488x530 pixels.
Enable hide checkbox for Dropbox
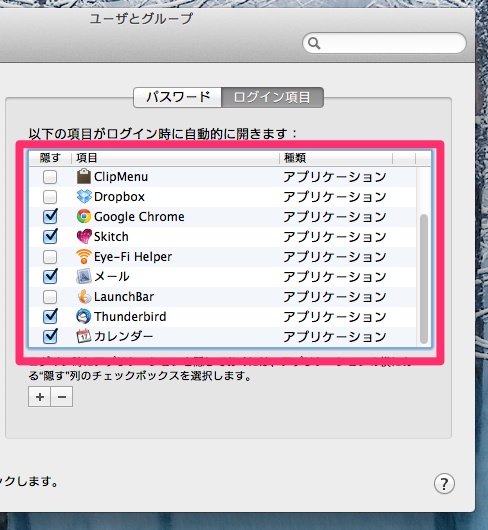pyautogui.click(x=50, y=197)
